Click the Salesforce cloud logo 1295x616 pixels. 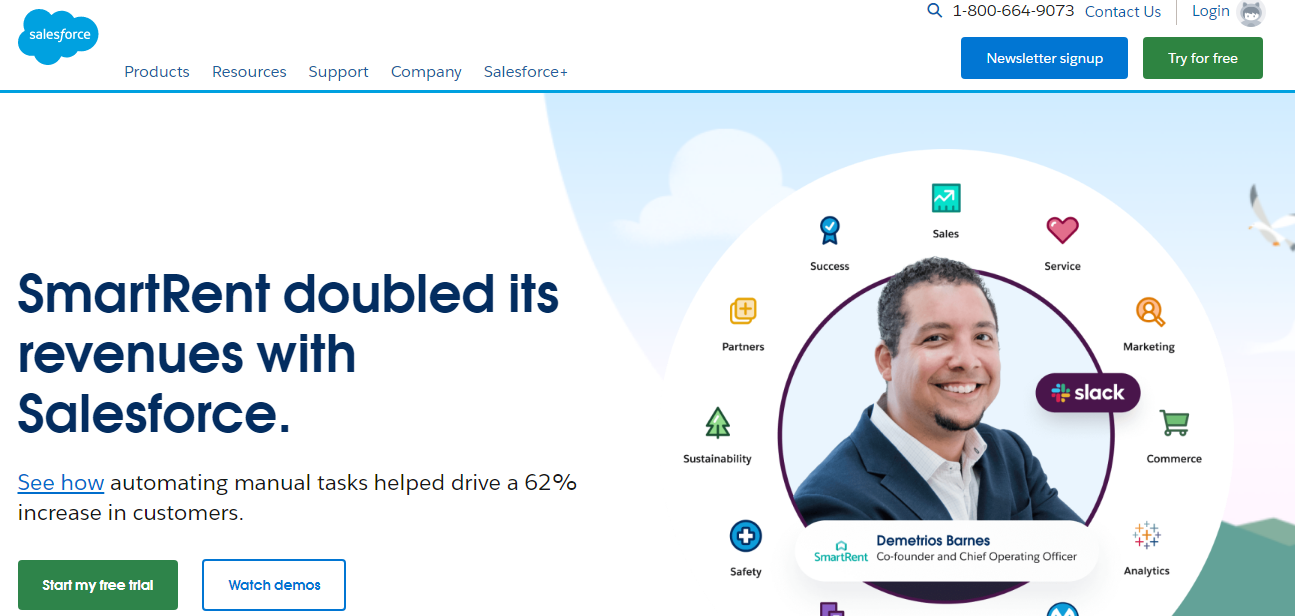[x=59, y=36]
